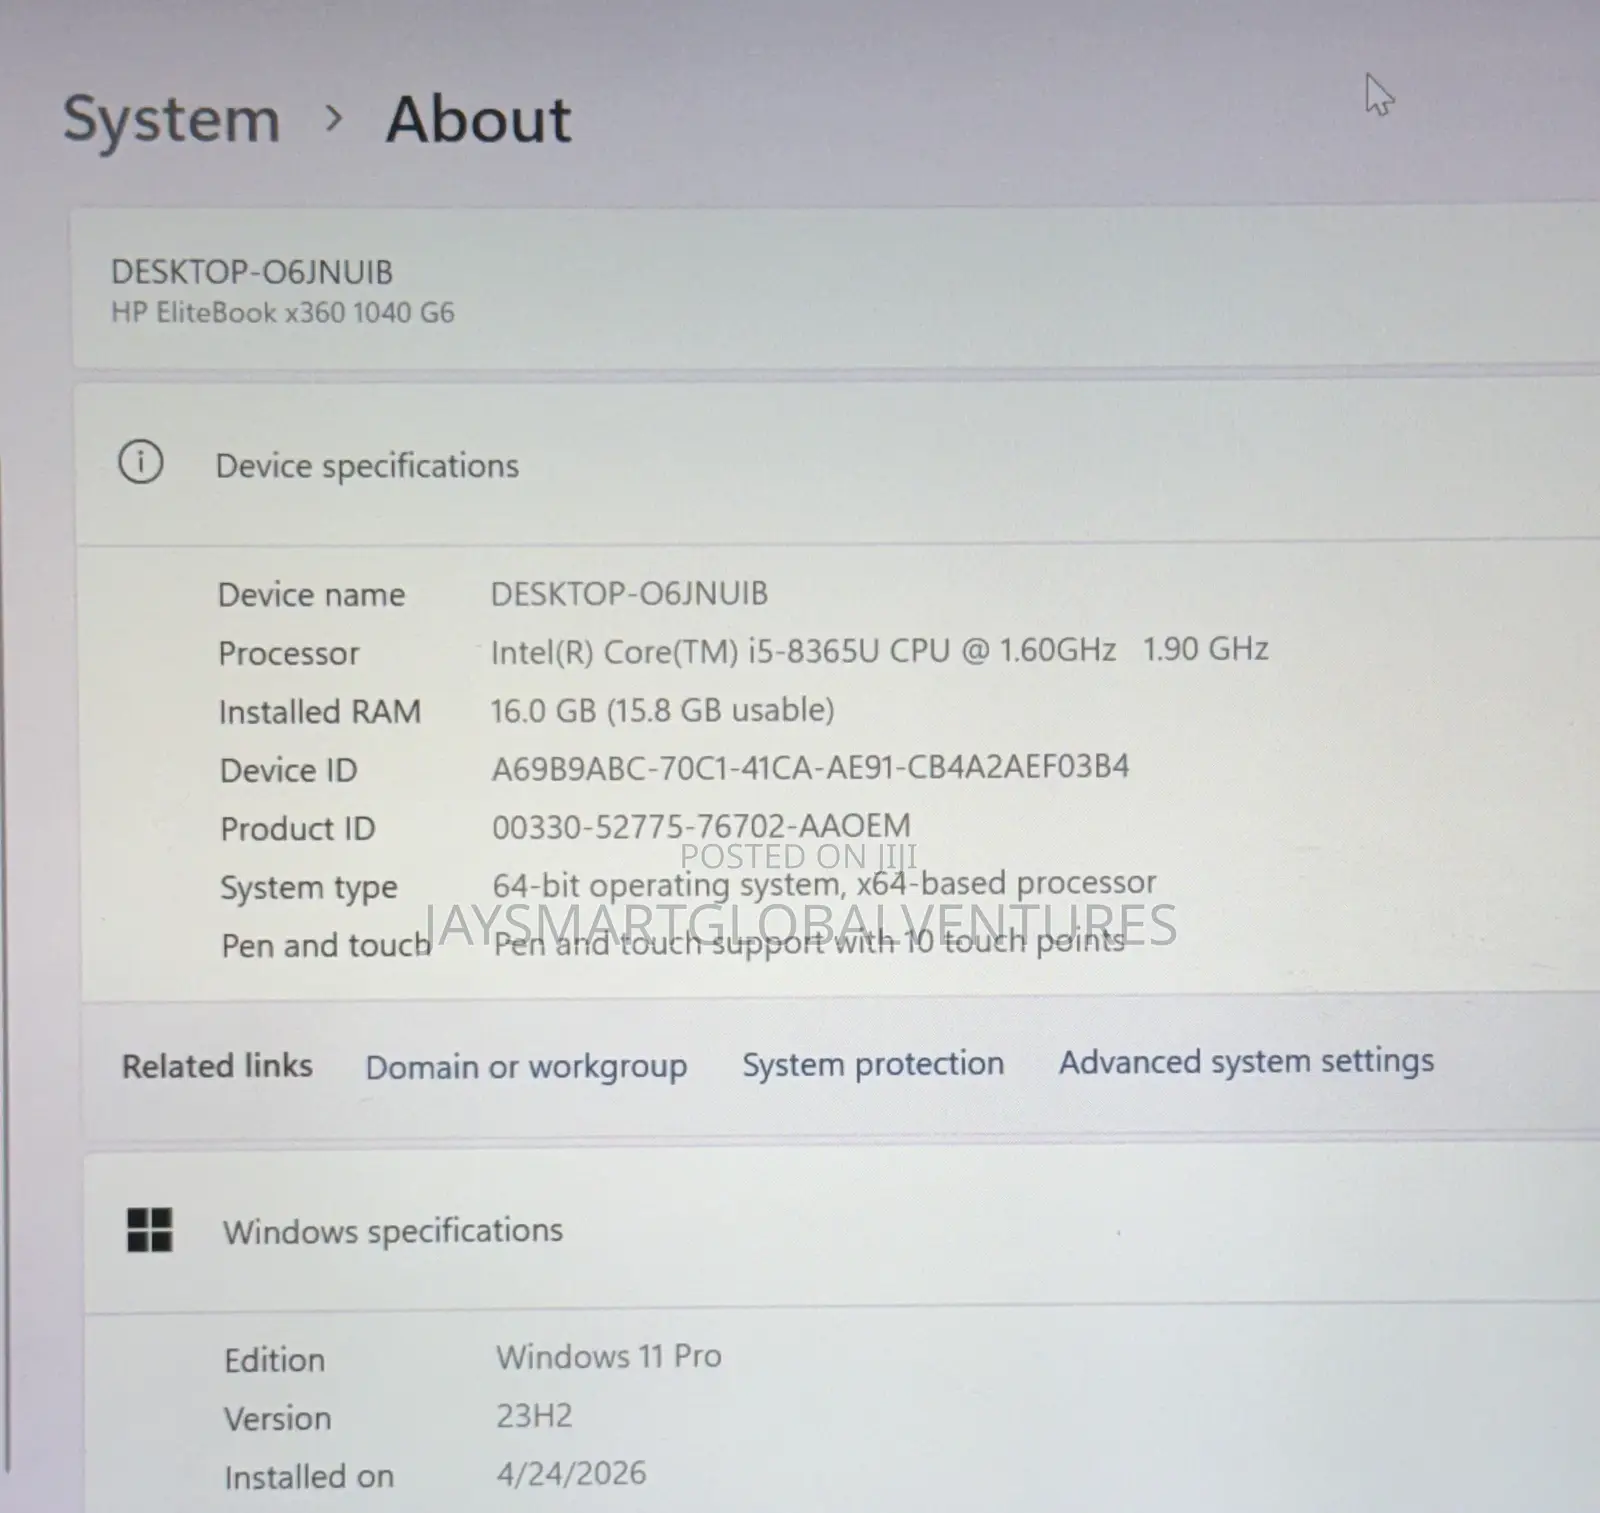The image size is (1600, 1513).
Task: Click the Processor label
Action: coord(288,654)
